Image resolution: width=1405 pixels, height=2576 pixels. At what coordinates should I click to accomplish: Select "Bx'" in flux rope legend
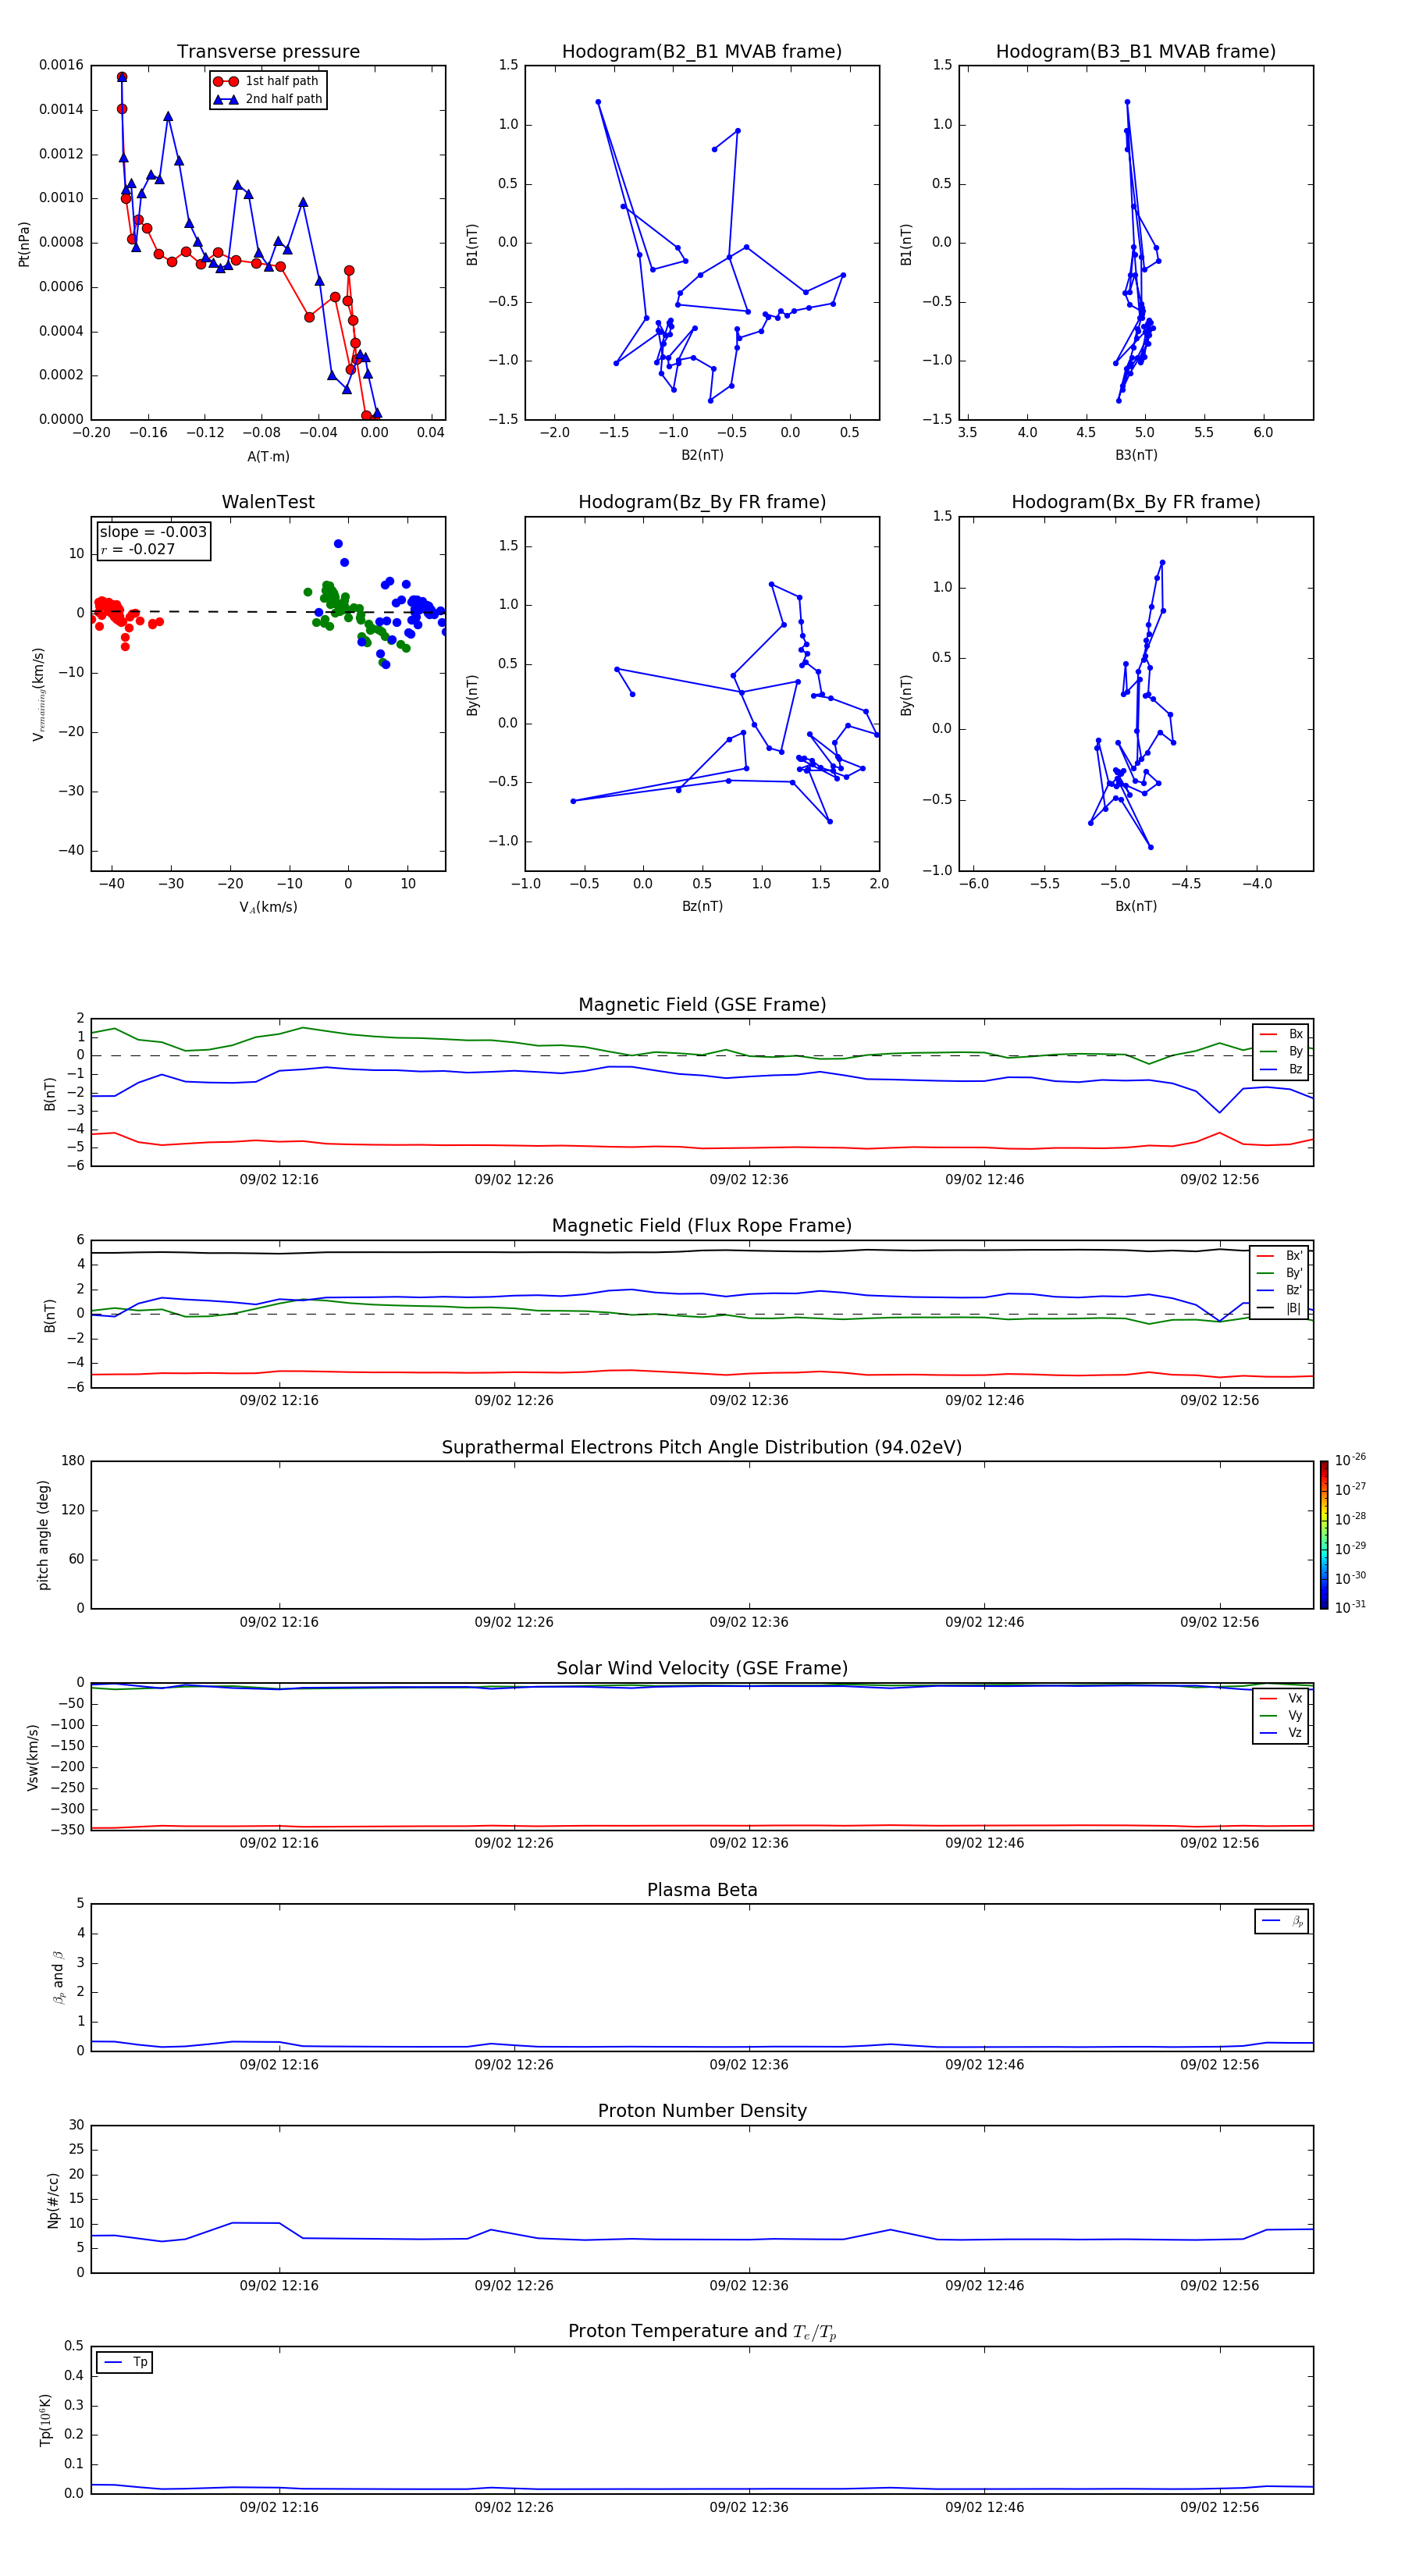coord(1280,1256)
